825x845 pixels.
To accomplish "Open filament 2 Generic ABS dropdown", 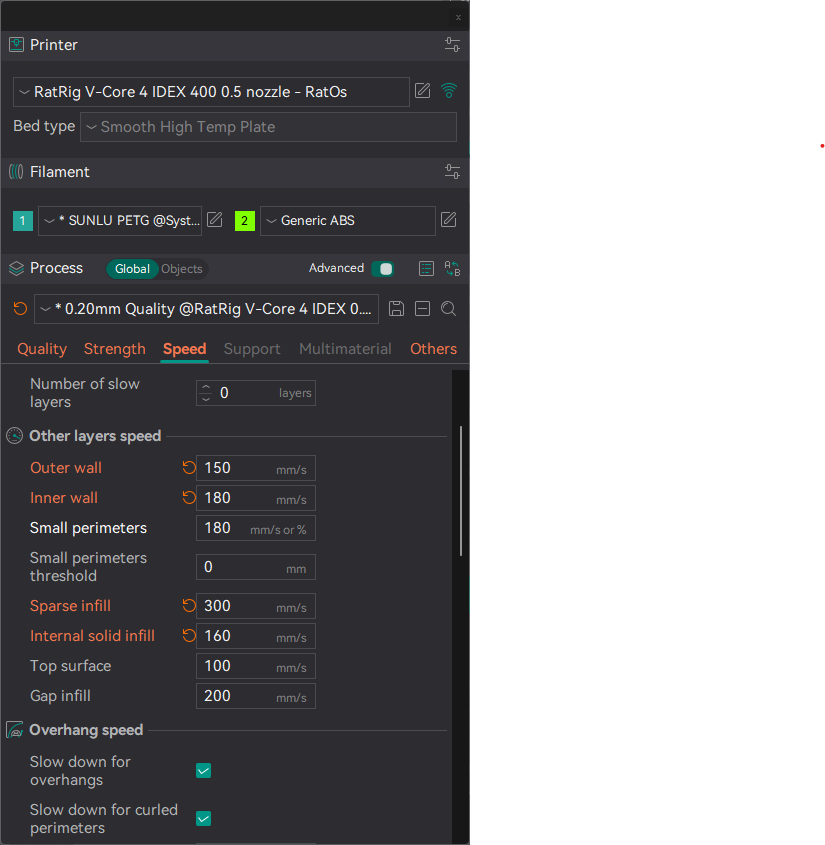I will pos(348,221).
